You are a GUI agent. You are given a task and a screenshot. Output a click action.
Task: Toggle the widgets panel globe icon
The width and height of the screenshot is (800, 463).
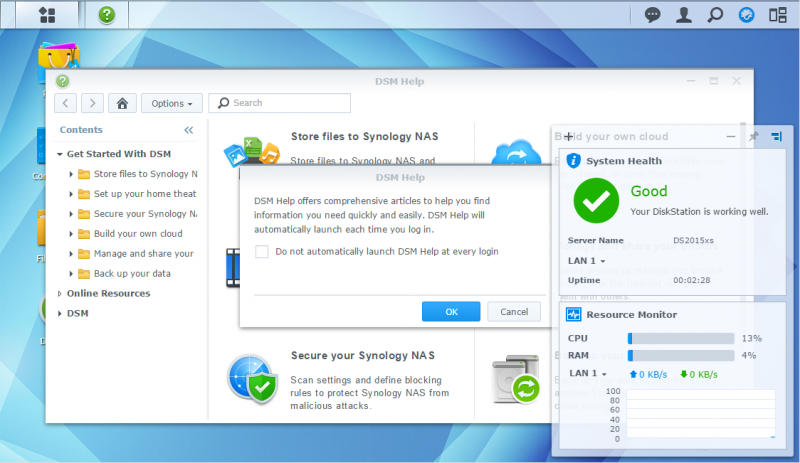[x=746, y=15]
